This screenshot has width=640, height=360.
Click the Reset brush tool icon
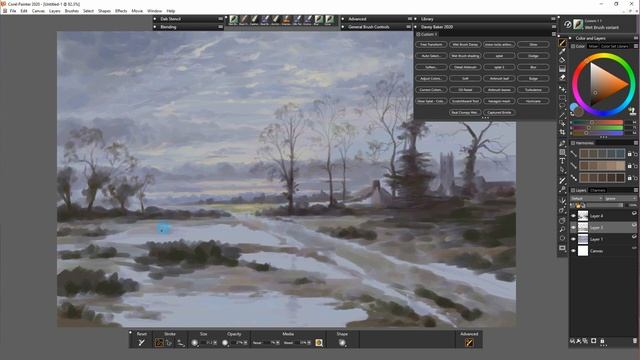[x=141, y=343]
